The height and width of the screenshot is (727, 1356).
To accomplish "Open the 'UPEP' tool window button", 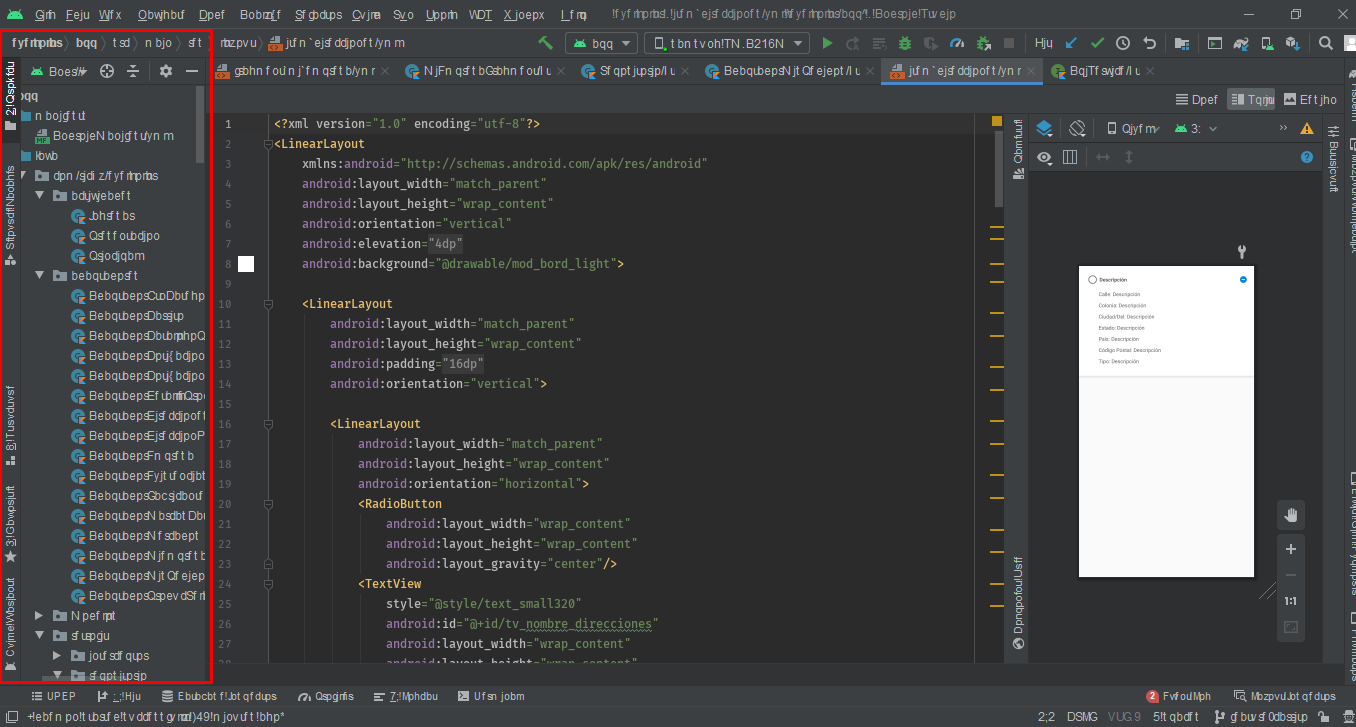I will point(53,696).
